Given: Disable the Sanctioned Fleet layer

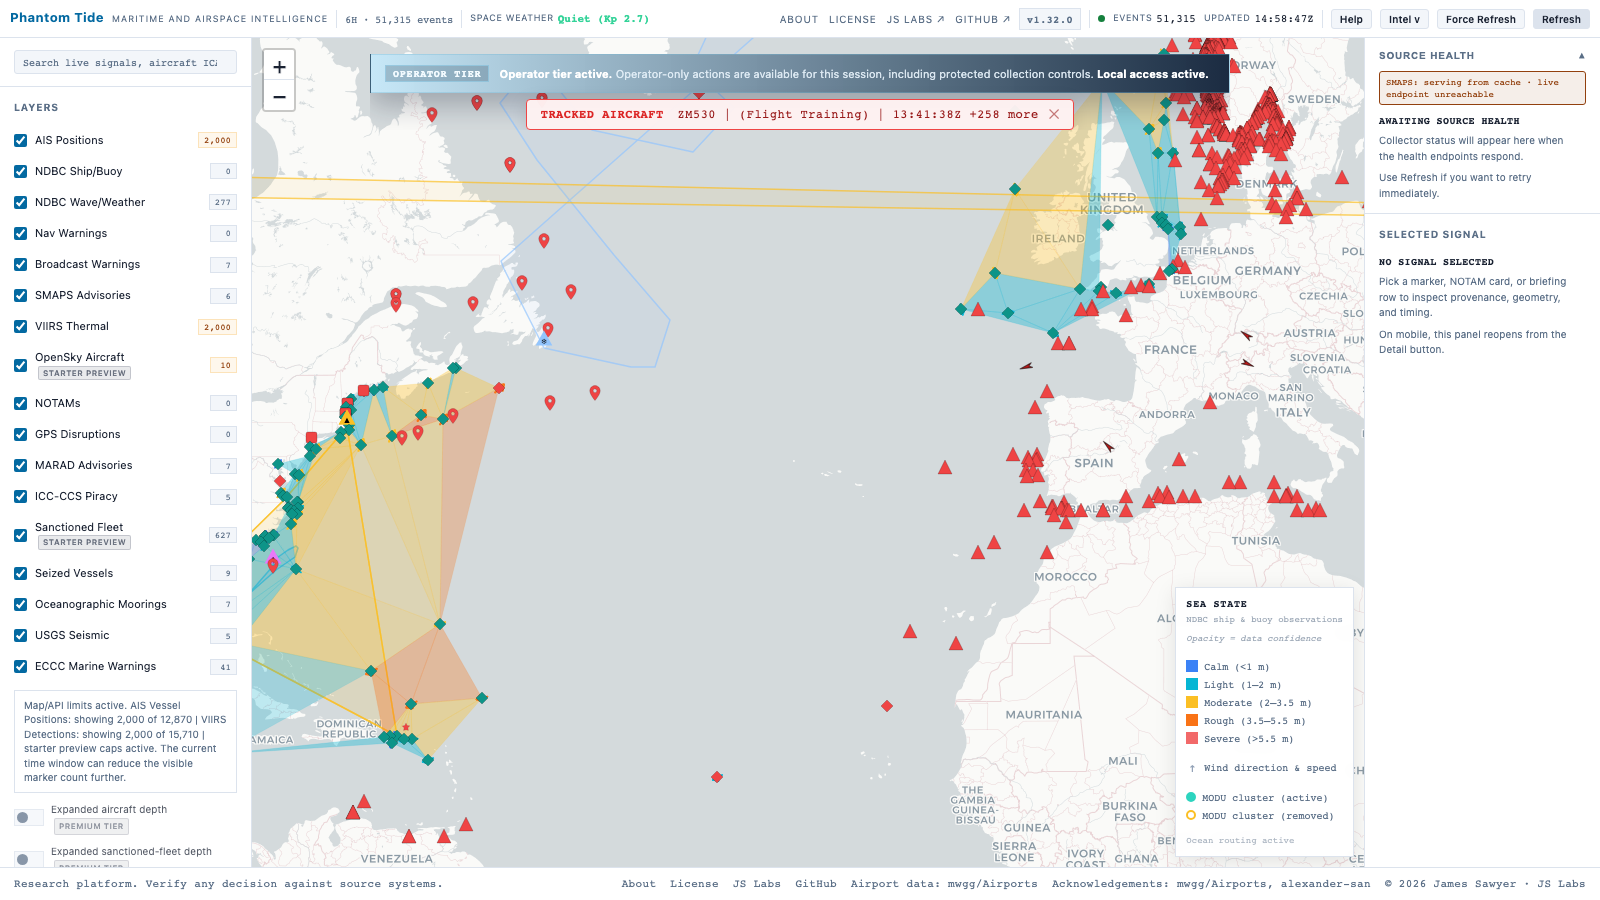Looking at the screenshot, I should click(20, 535).
